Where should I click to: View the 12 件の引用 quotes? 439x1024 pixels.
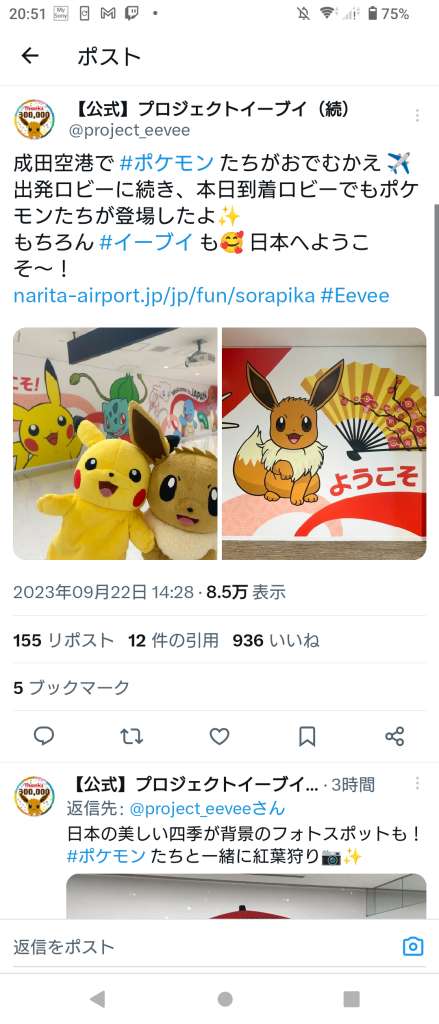tap(173, 641)
